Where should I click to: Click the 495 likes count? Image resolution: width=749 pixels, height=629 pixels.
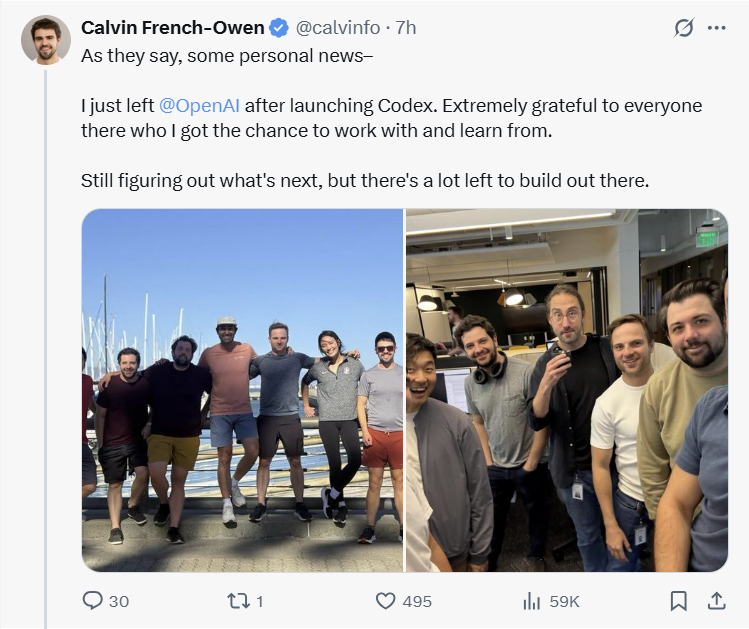(417, 601)
